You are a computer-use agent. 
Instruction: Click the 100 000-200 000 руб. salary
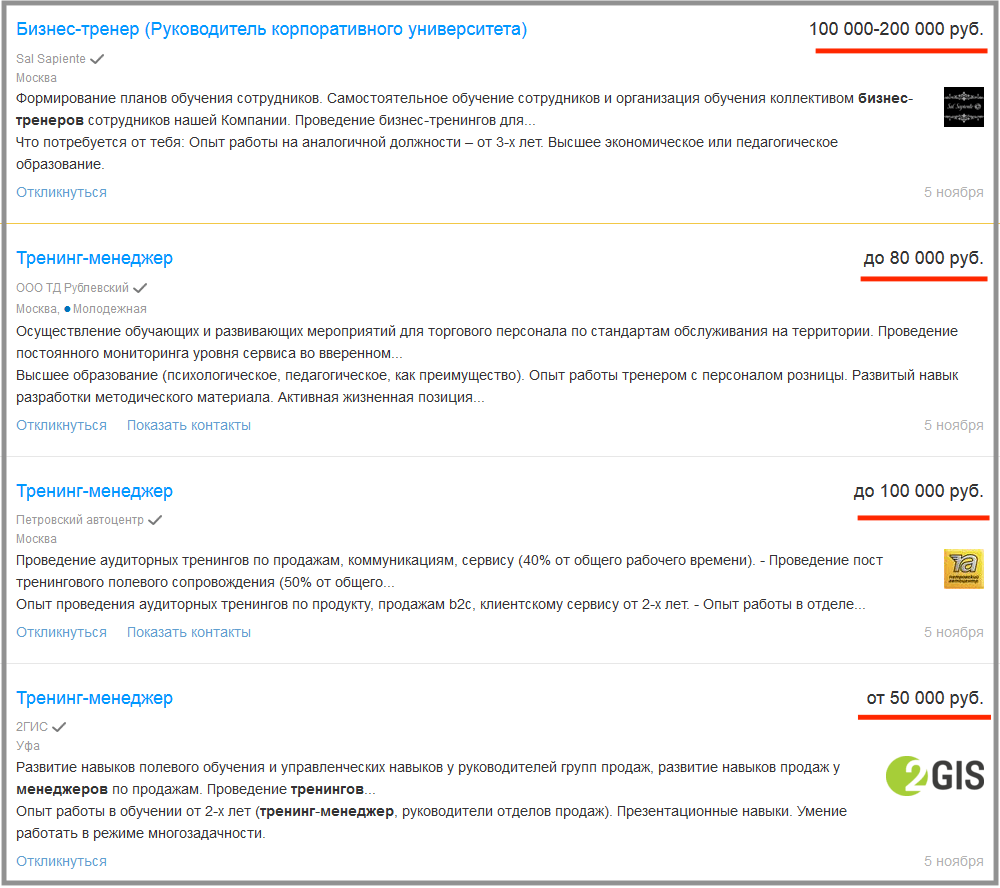[x=896, y=29]
